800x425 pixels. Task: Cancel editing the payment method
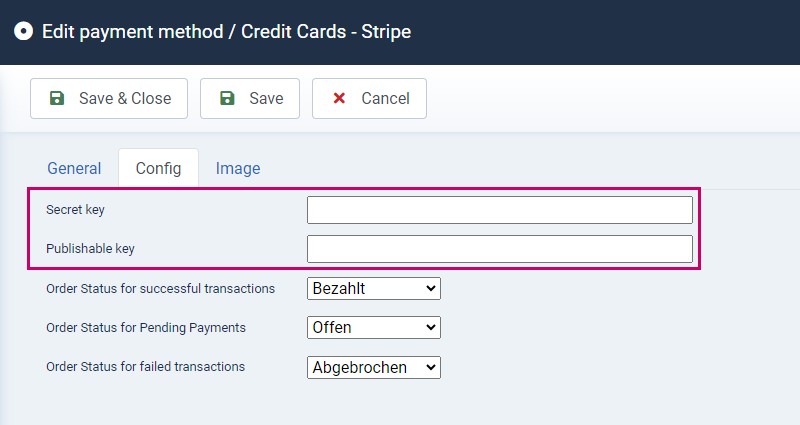[369, 98]
